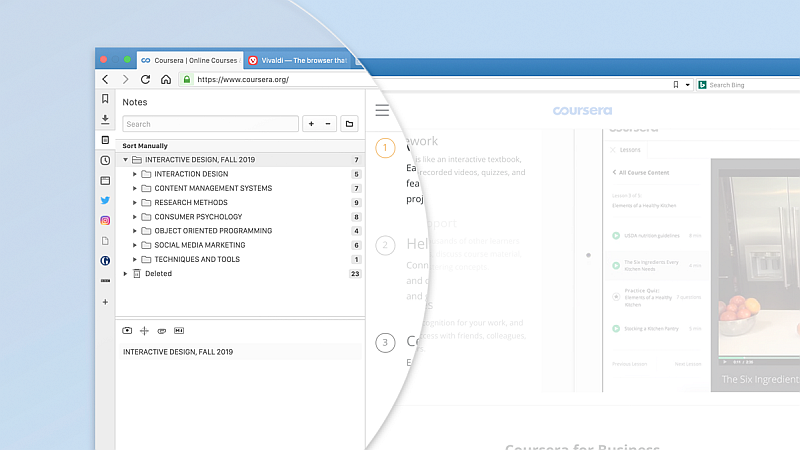Open the Coursera hamburger menu

coord(382,110)
